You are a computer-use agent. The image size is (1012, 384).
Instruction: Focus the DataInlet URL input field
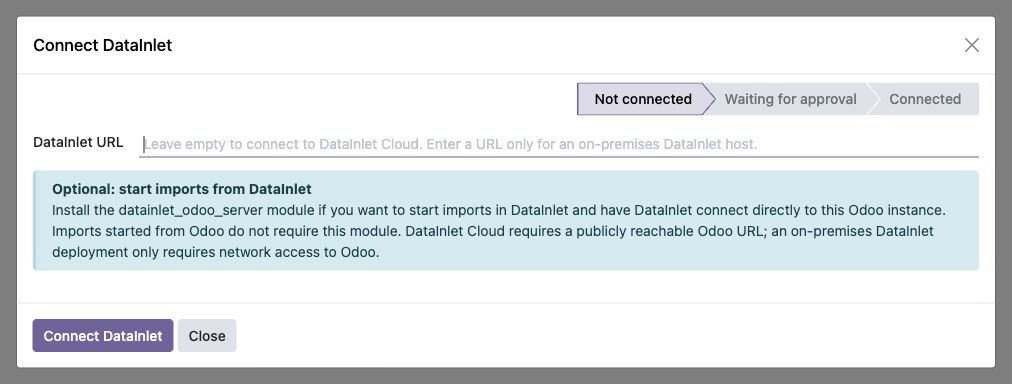559,144
